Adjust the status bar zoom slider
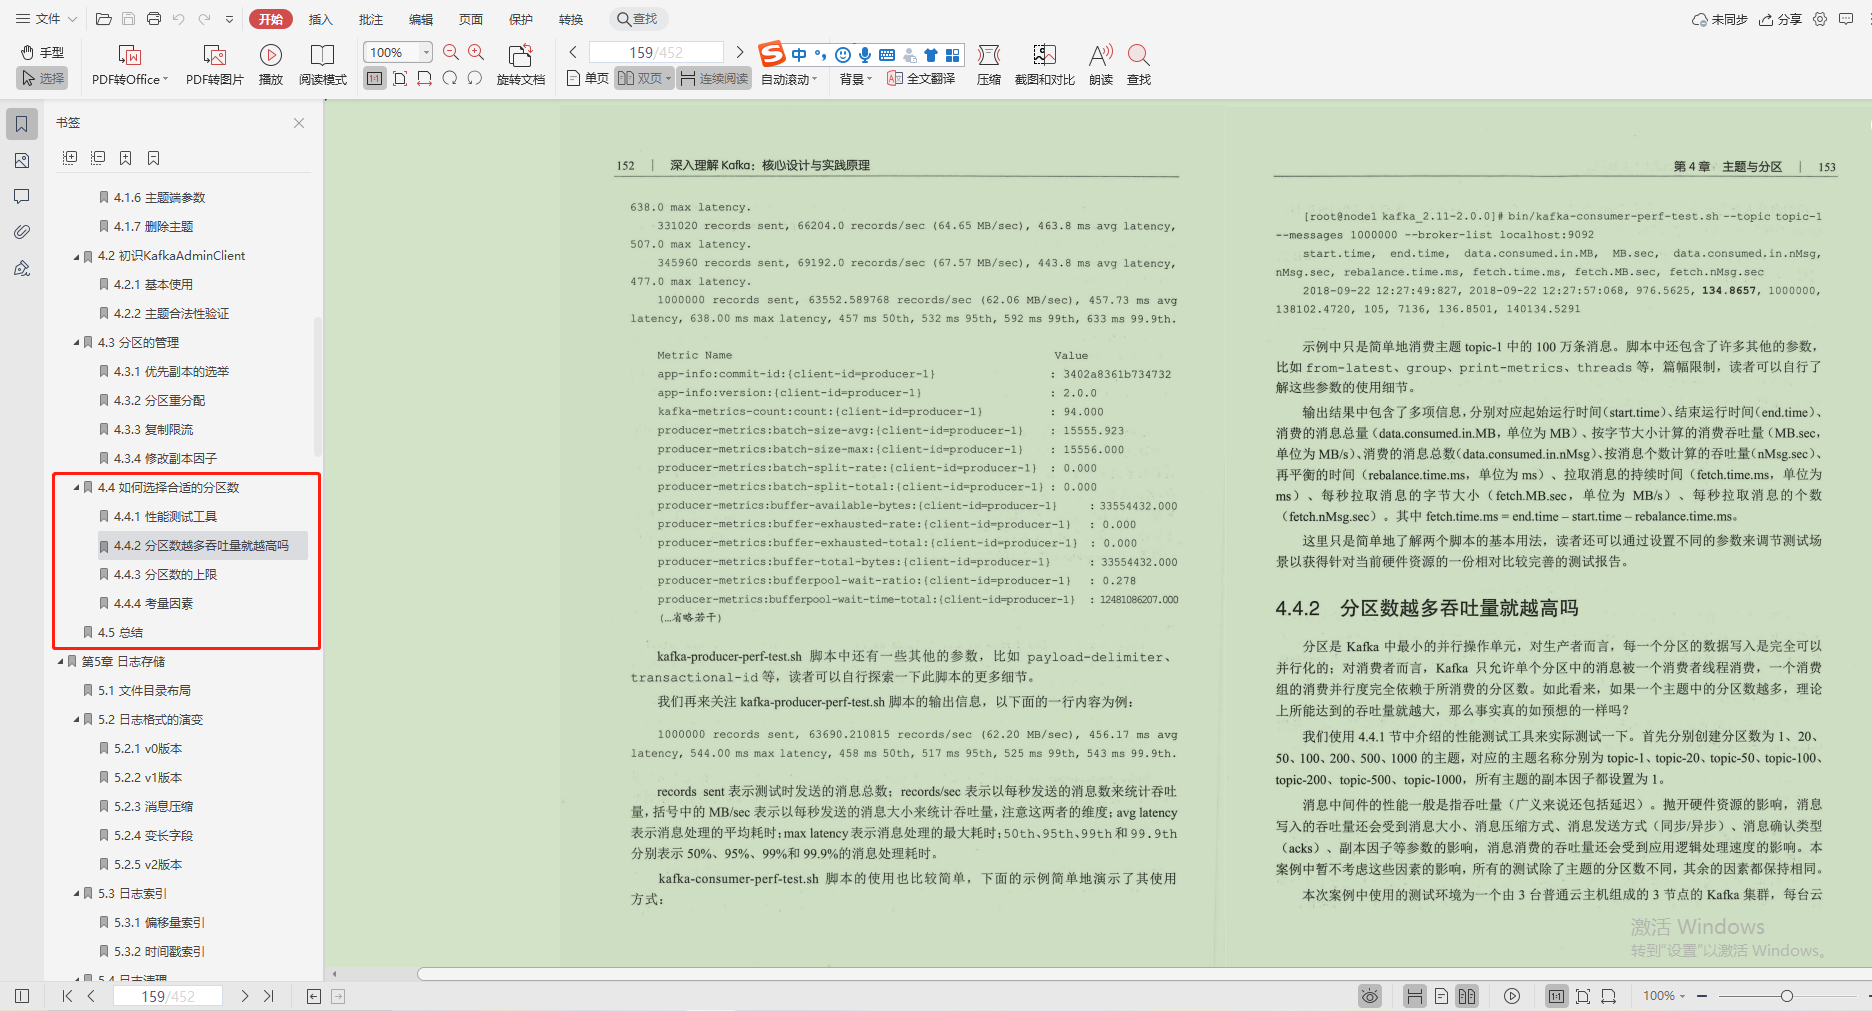The width and height of the screenshot is (1872, 1011). 1786,996
